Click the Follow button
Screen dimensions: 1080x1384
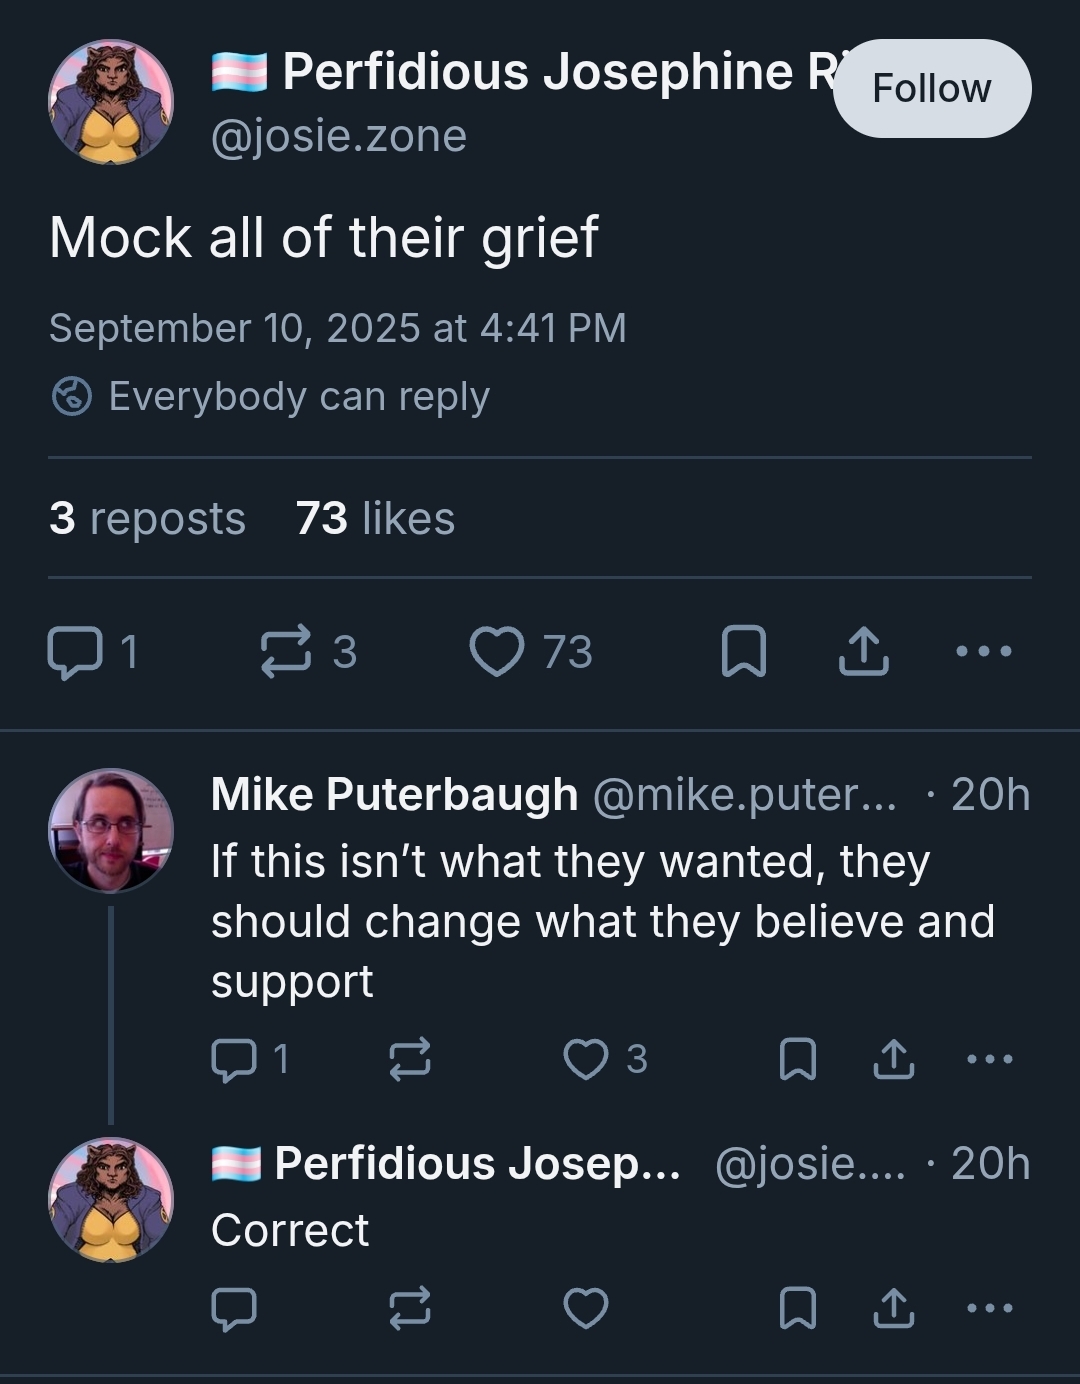coord(932,88)
